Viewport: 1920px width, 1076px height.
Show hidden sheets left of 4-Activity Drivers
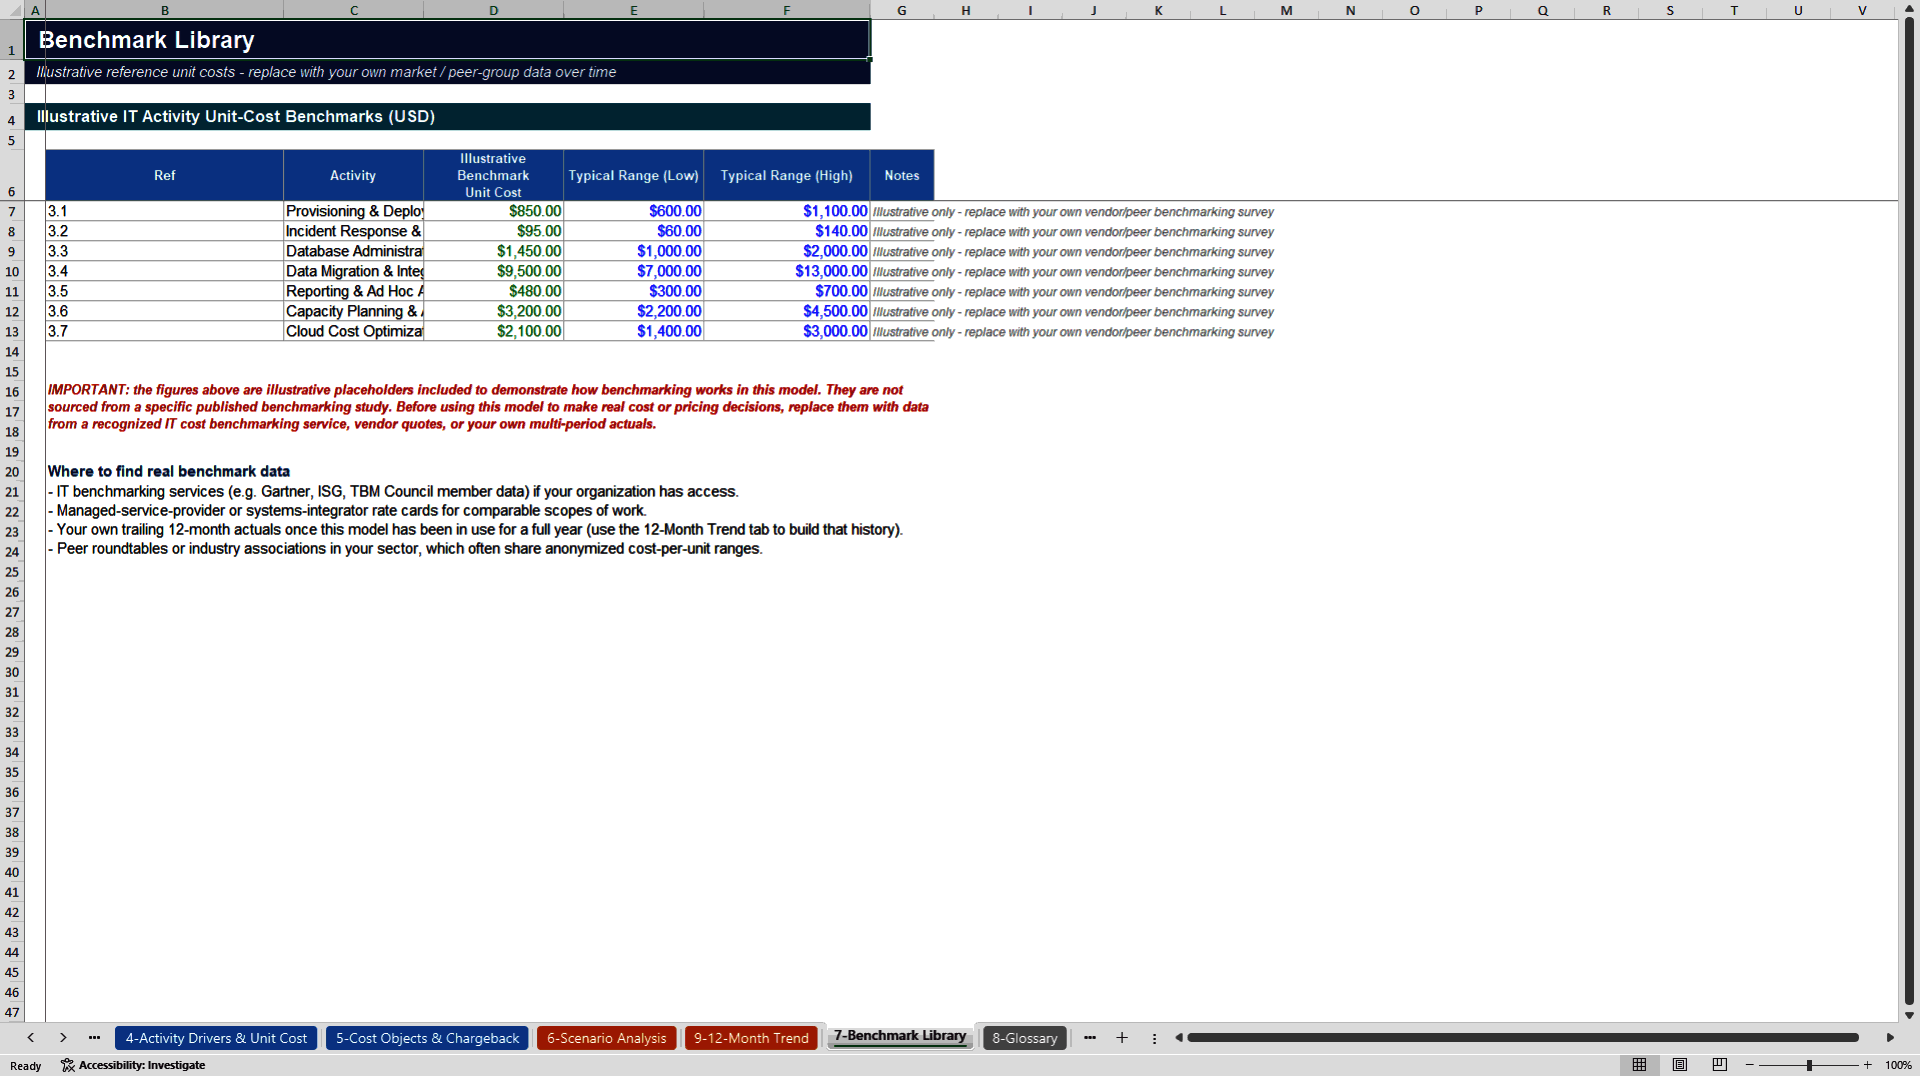94,1038
